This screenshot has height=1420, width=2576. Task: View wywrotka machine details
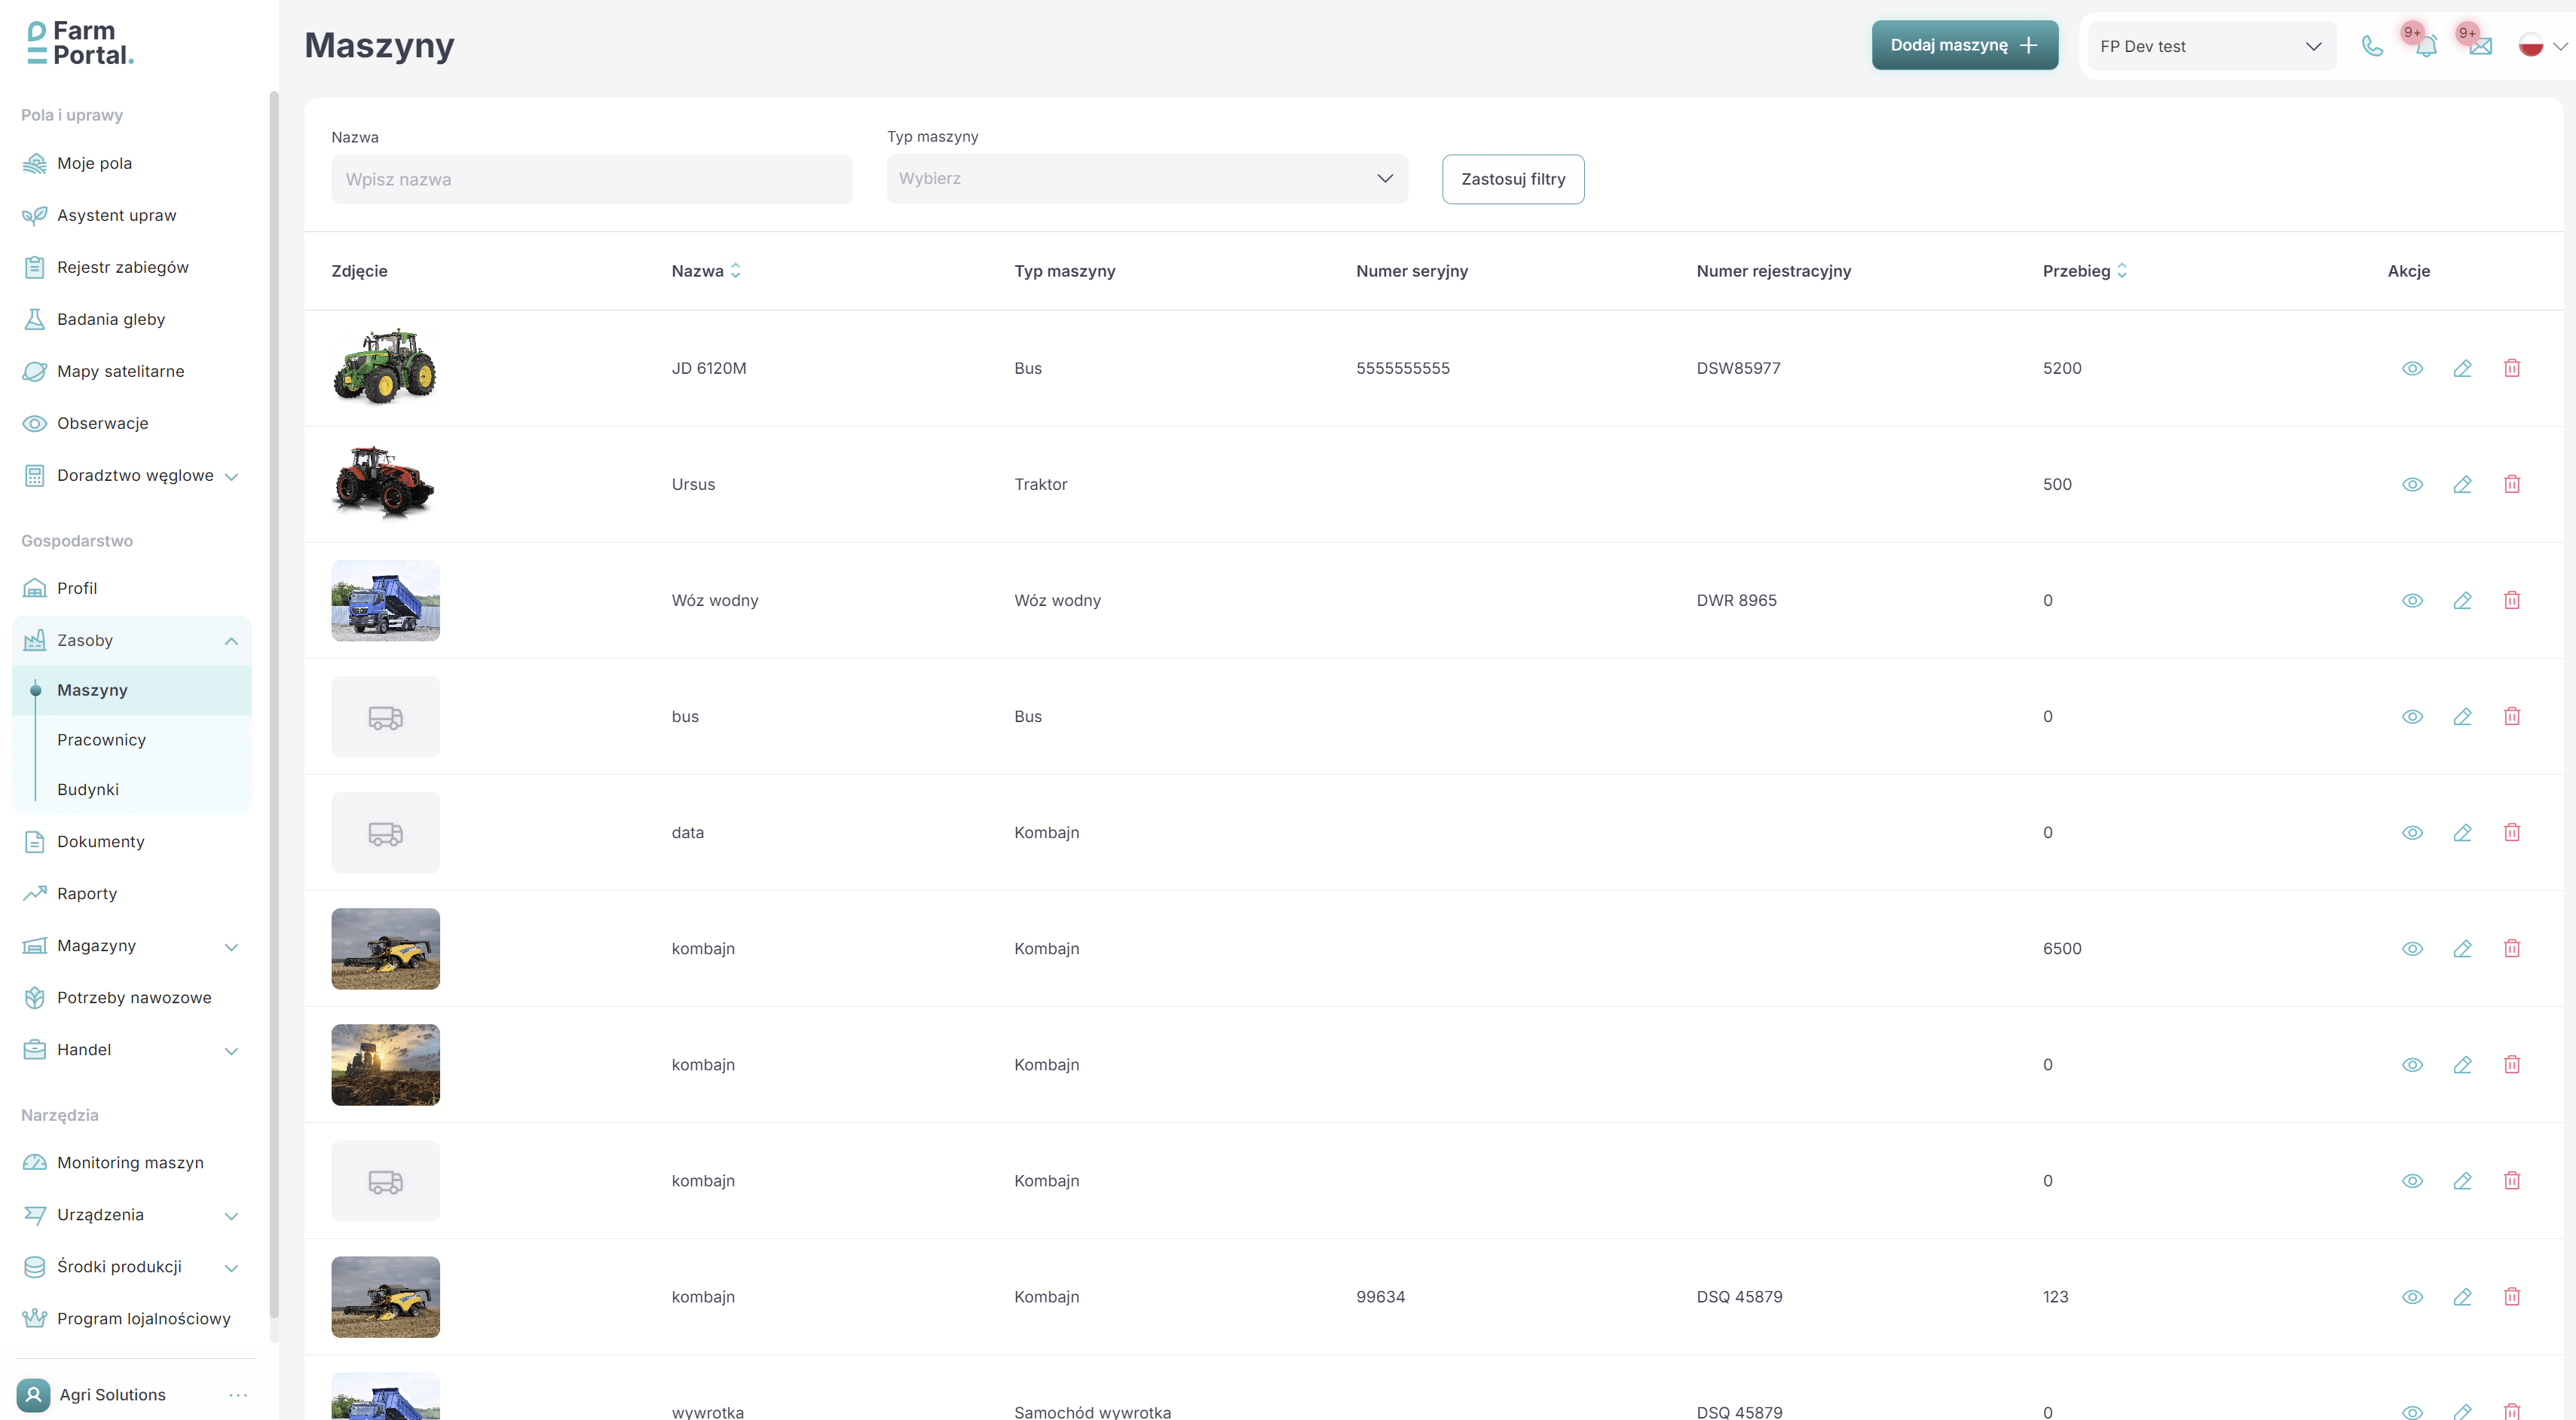pyautogui.click(x=2412, y=1411)
